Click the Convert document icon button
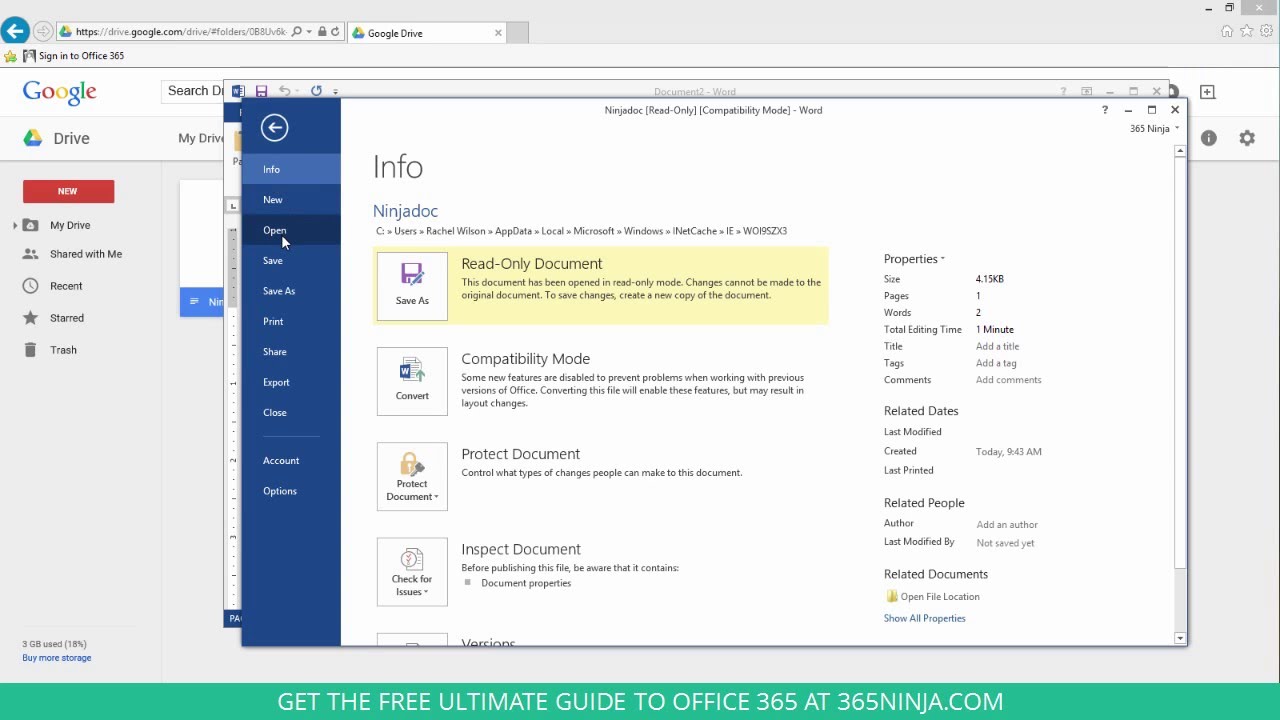 (x=412, y=381)
